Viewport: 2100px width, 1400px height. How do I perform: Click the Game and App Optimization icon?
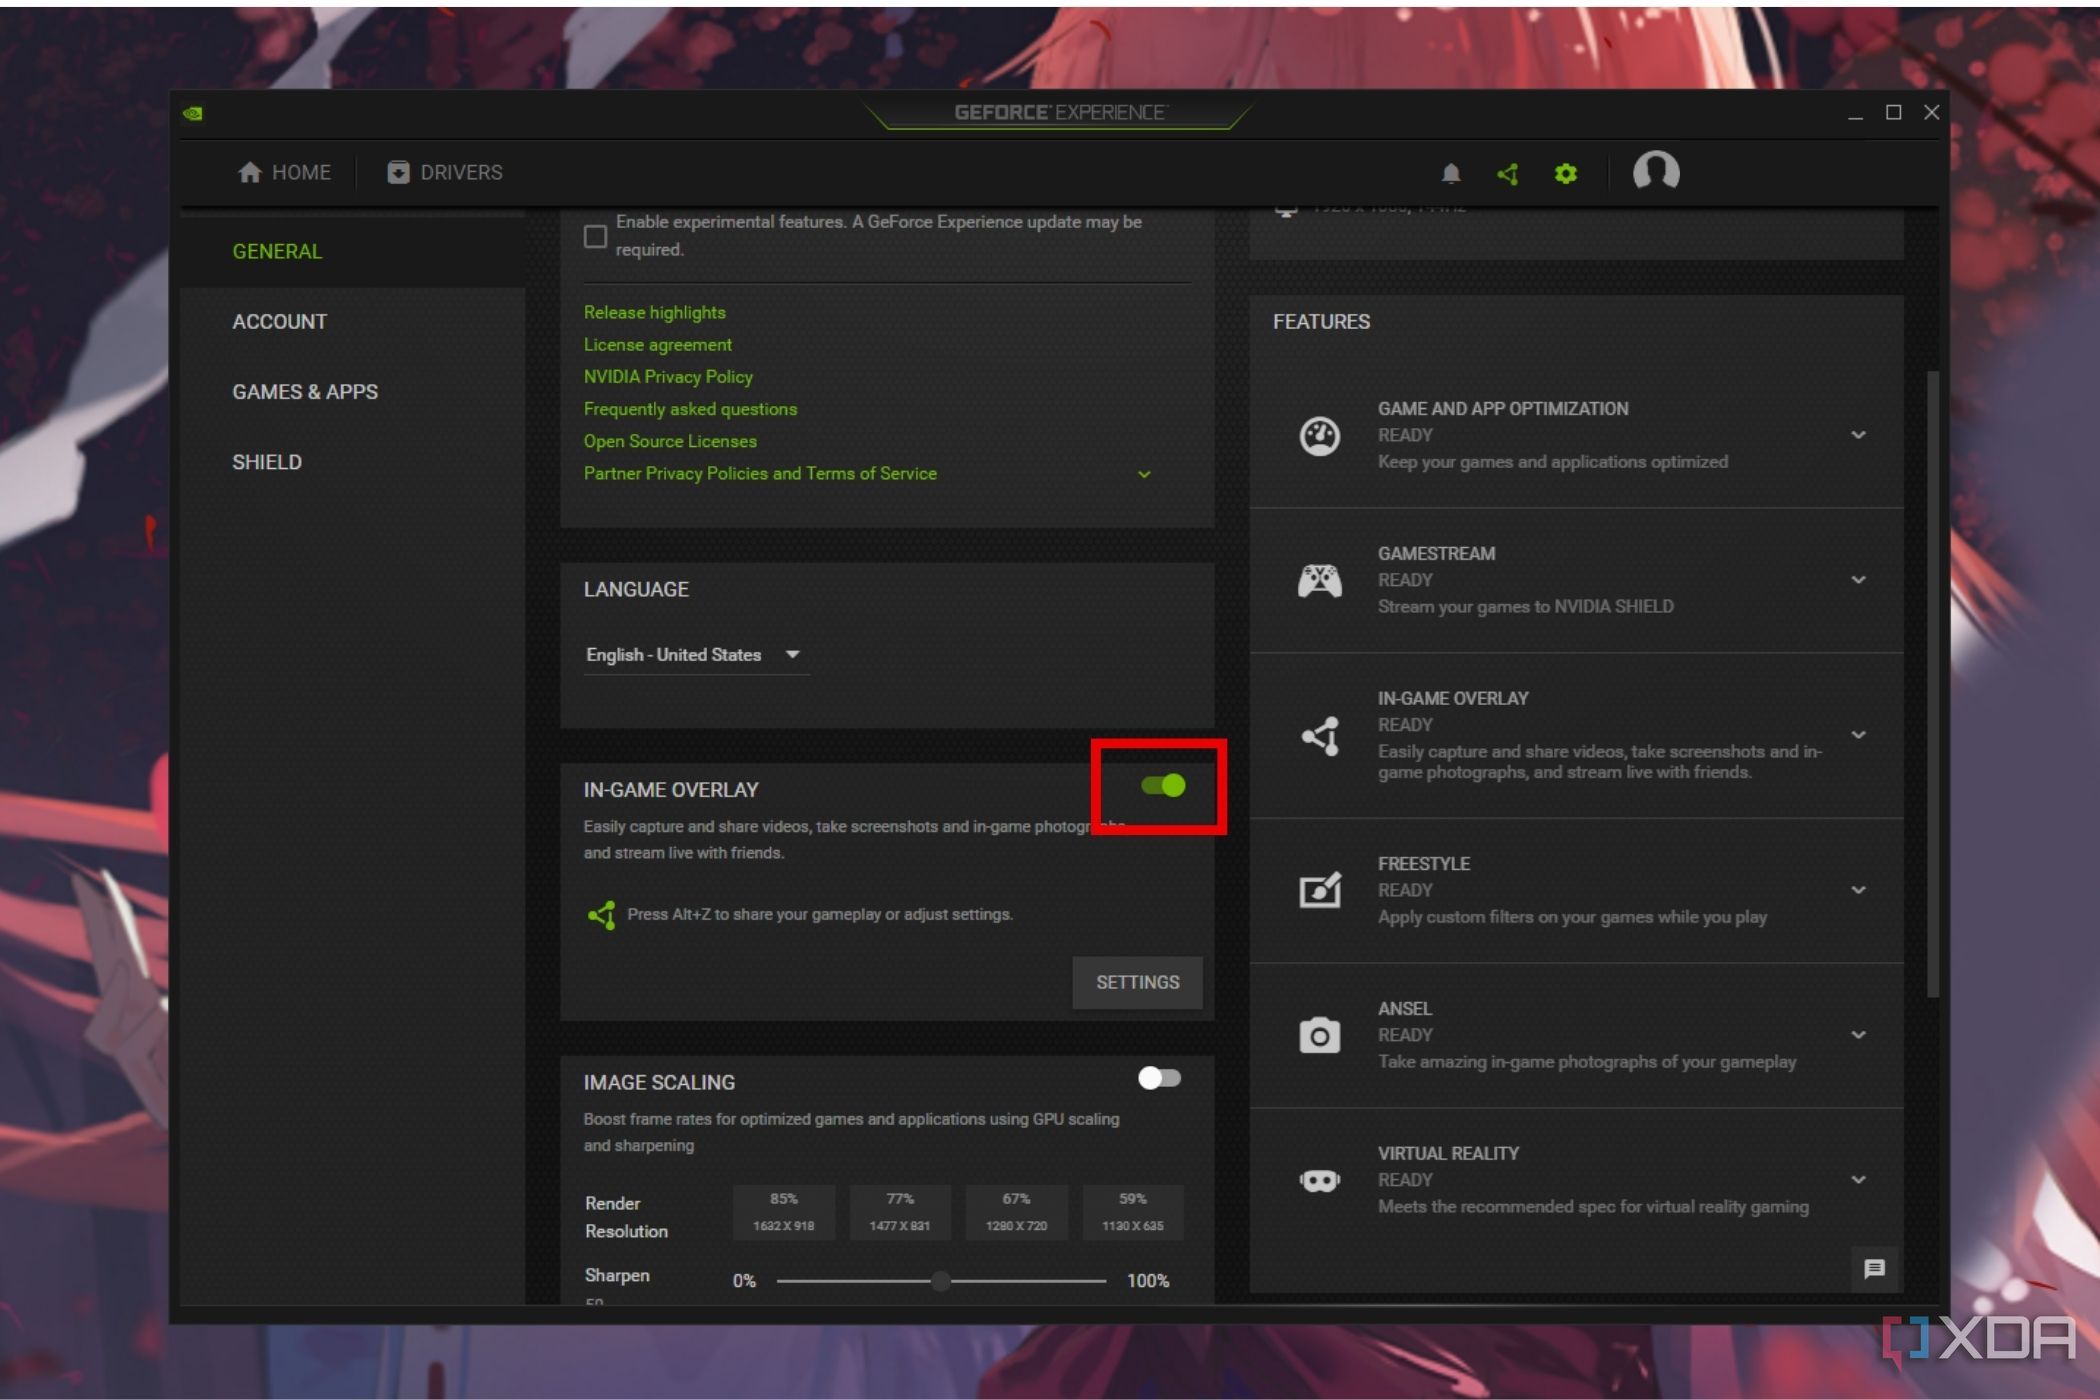[x=1319, y=434]
